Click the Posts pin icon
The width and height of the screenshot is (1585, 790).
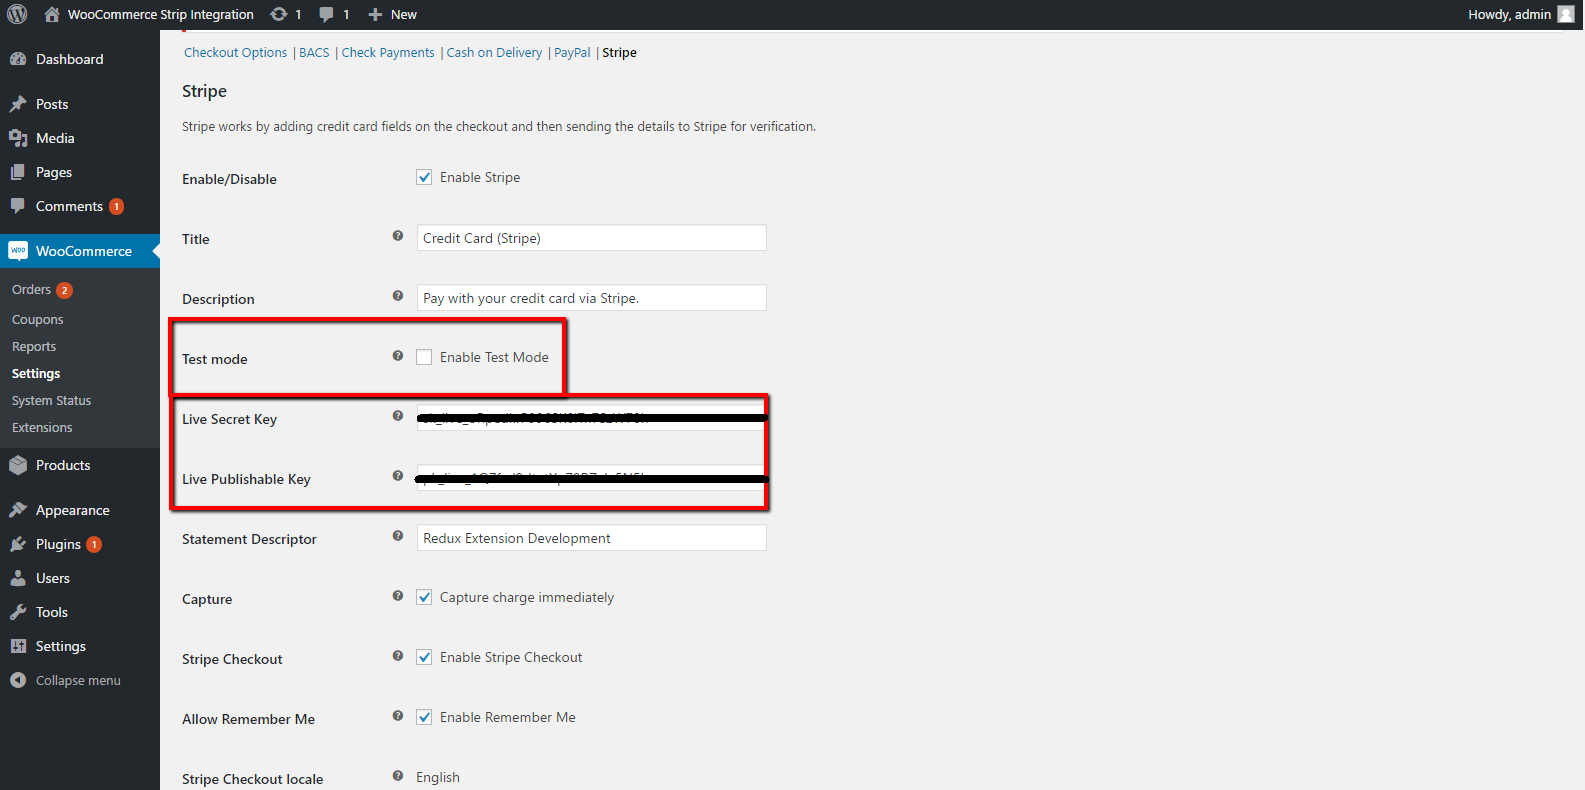click(18, 104)
